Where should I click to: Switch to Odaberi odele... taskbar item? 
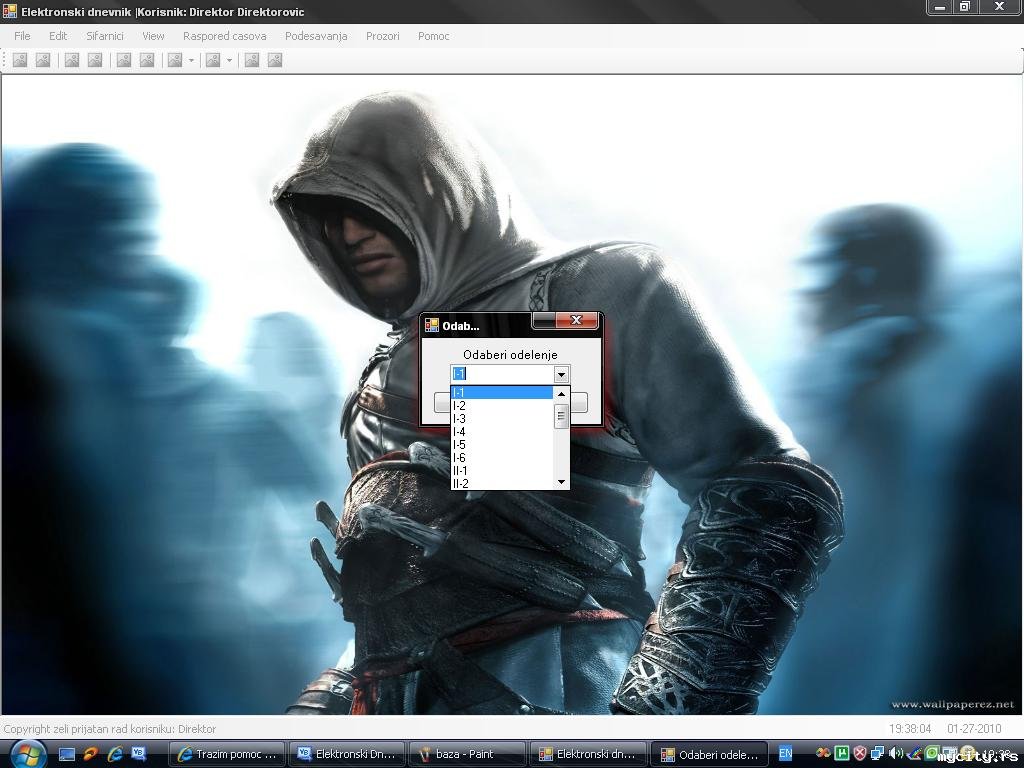click(709, 754)
